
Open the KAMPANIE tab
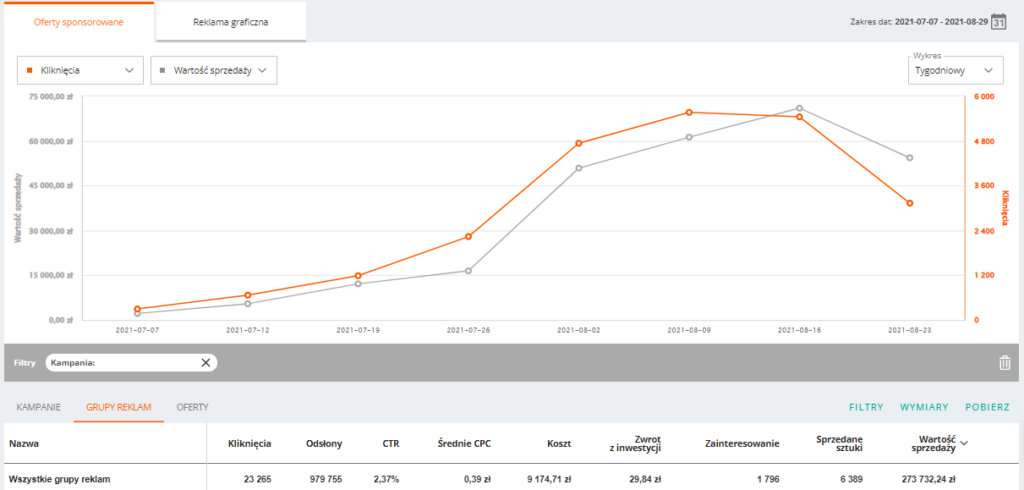(x=39, y=407)
